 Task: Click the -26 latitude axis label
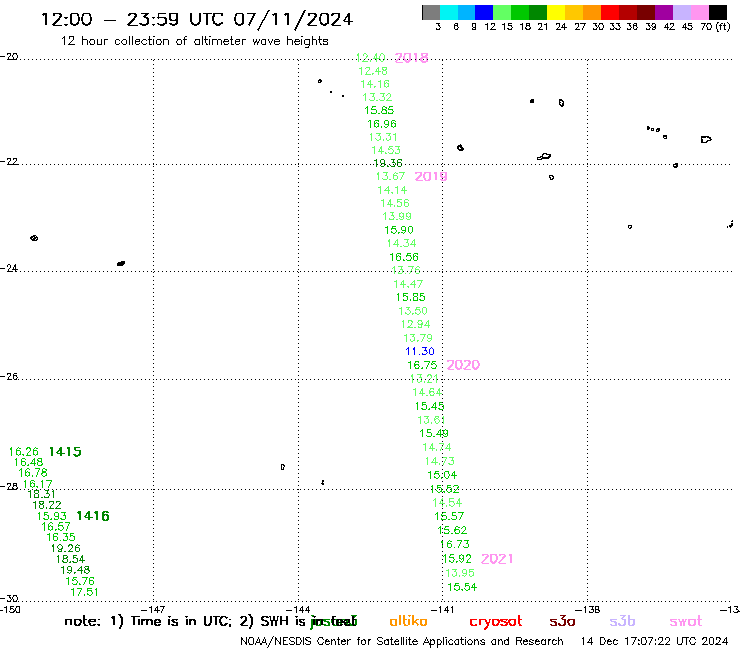tap(9, 376)
